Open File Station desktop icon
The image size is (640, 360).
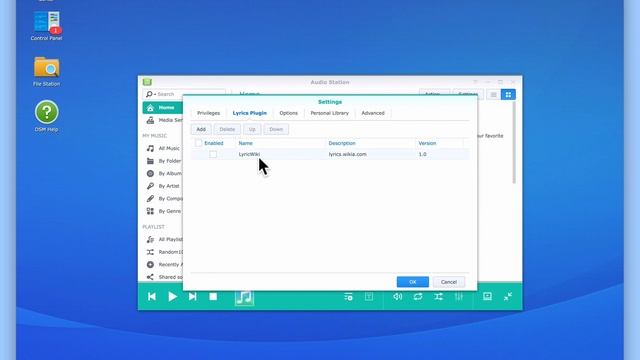coord(47,71)
